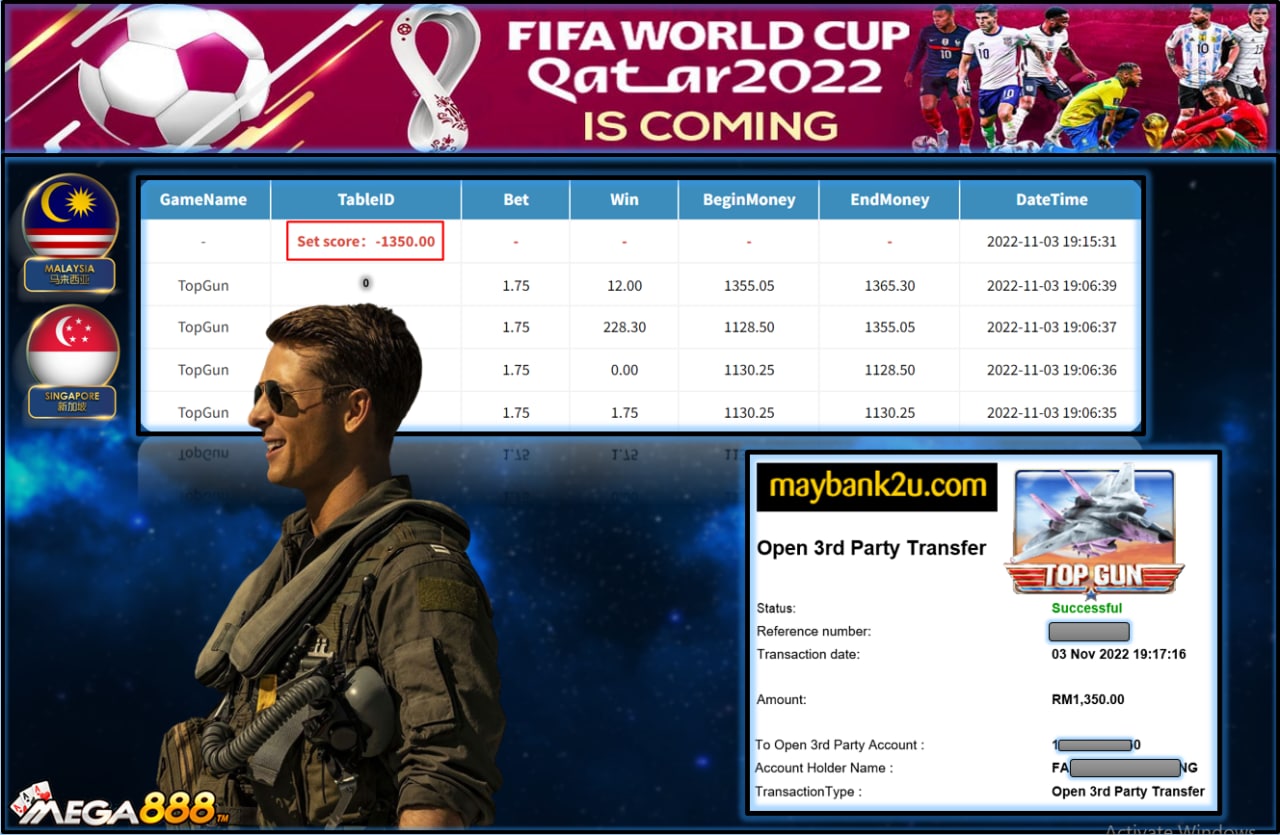
Task: Click the Win value 12.00
Action: [x=624, y=286]
